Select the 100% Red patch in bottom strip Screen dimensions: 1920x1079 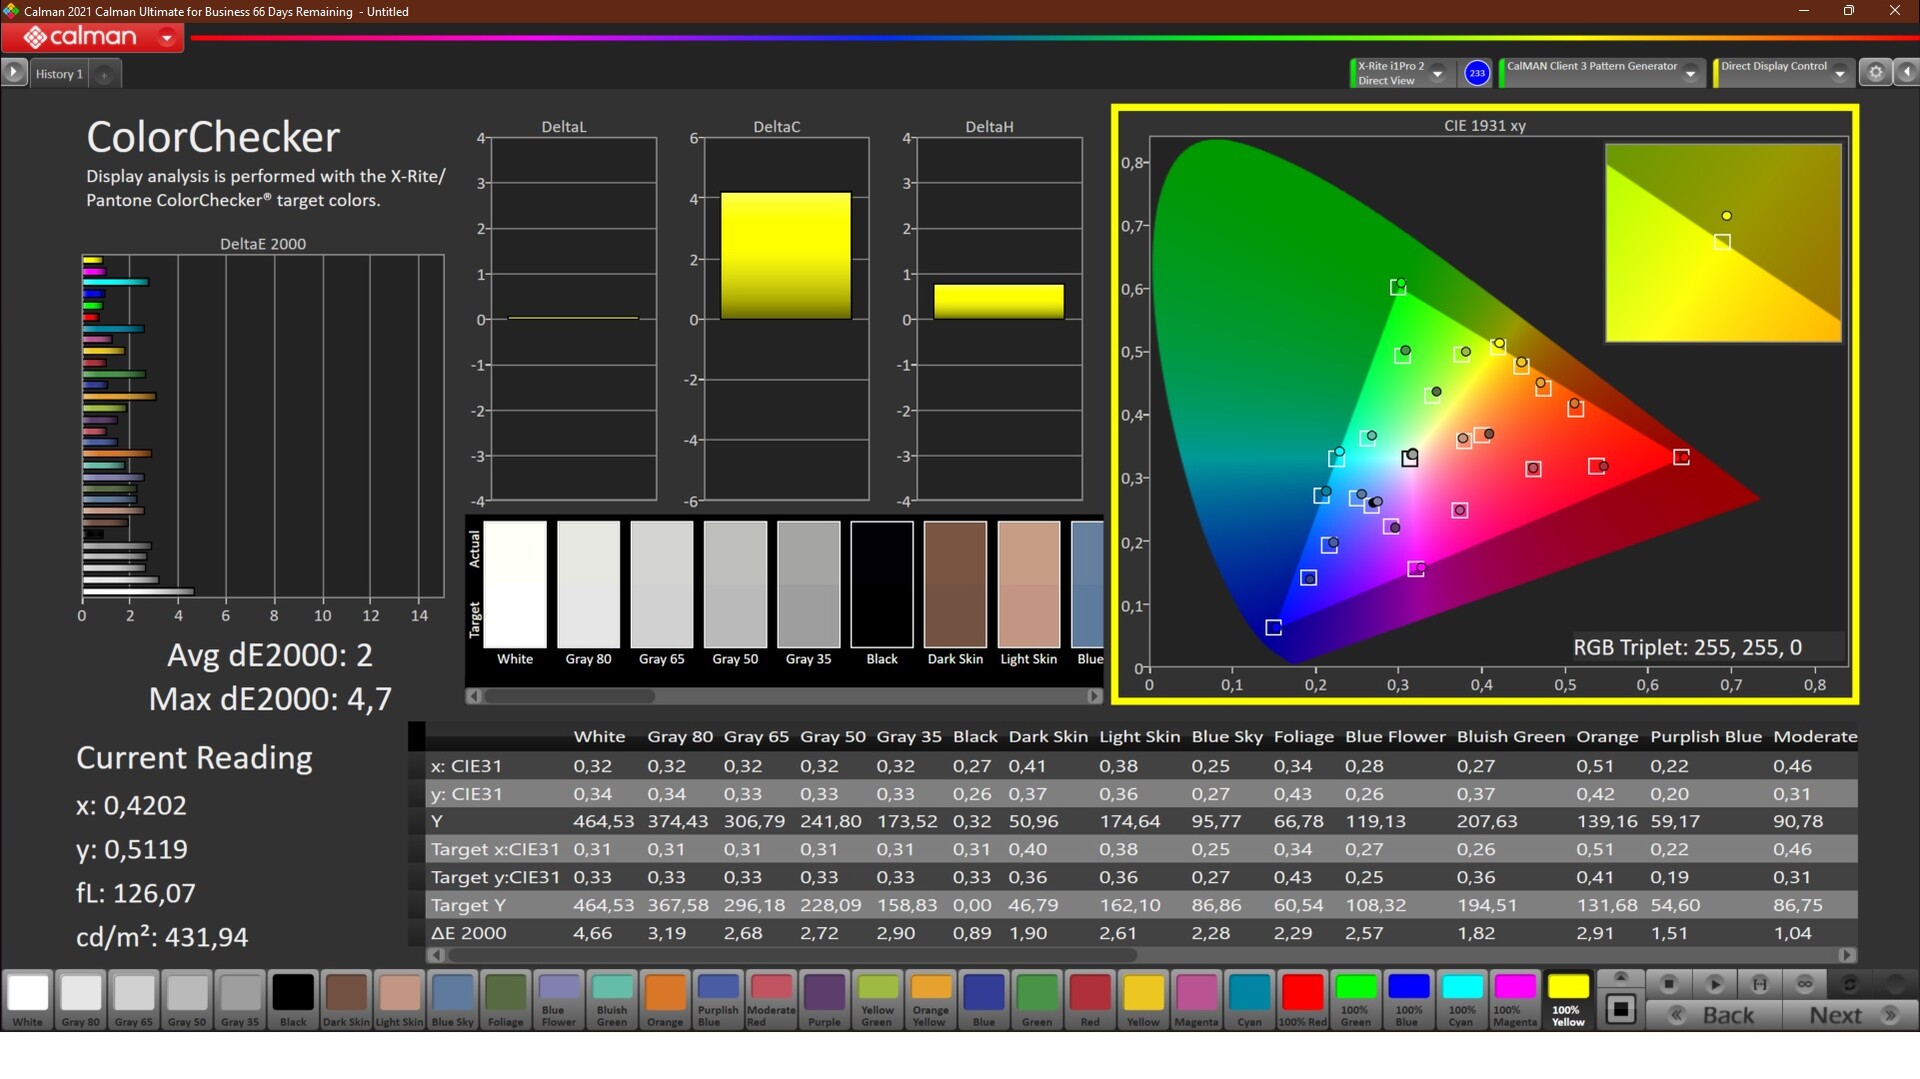point(1302,999)
